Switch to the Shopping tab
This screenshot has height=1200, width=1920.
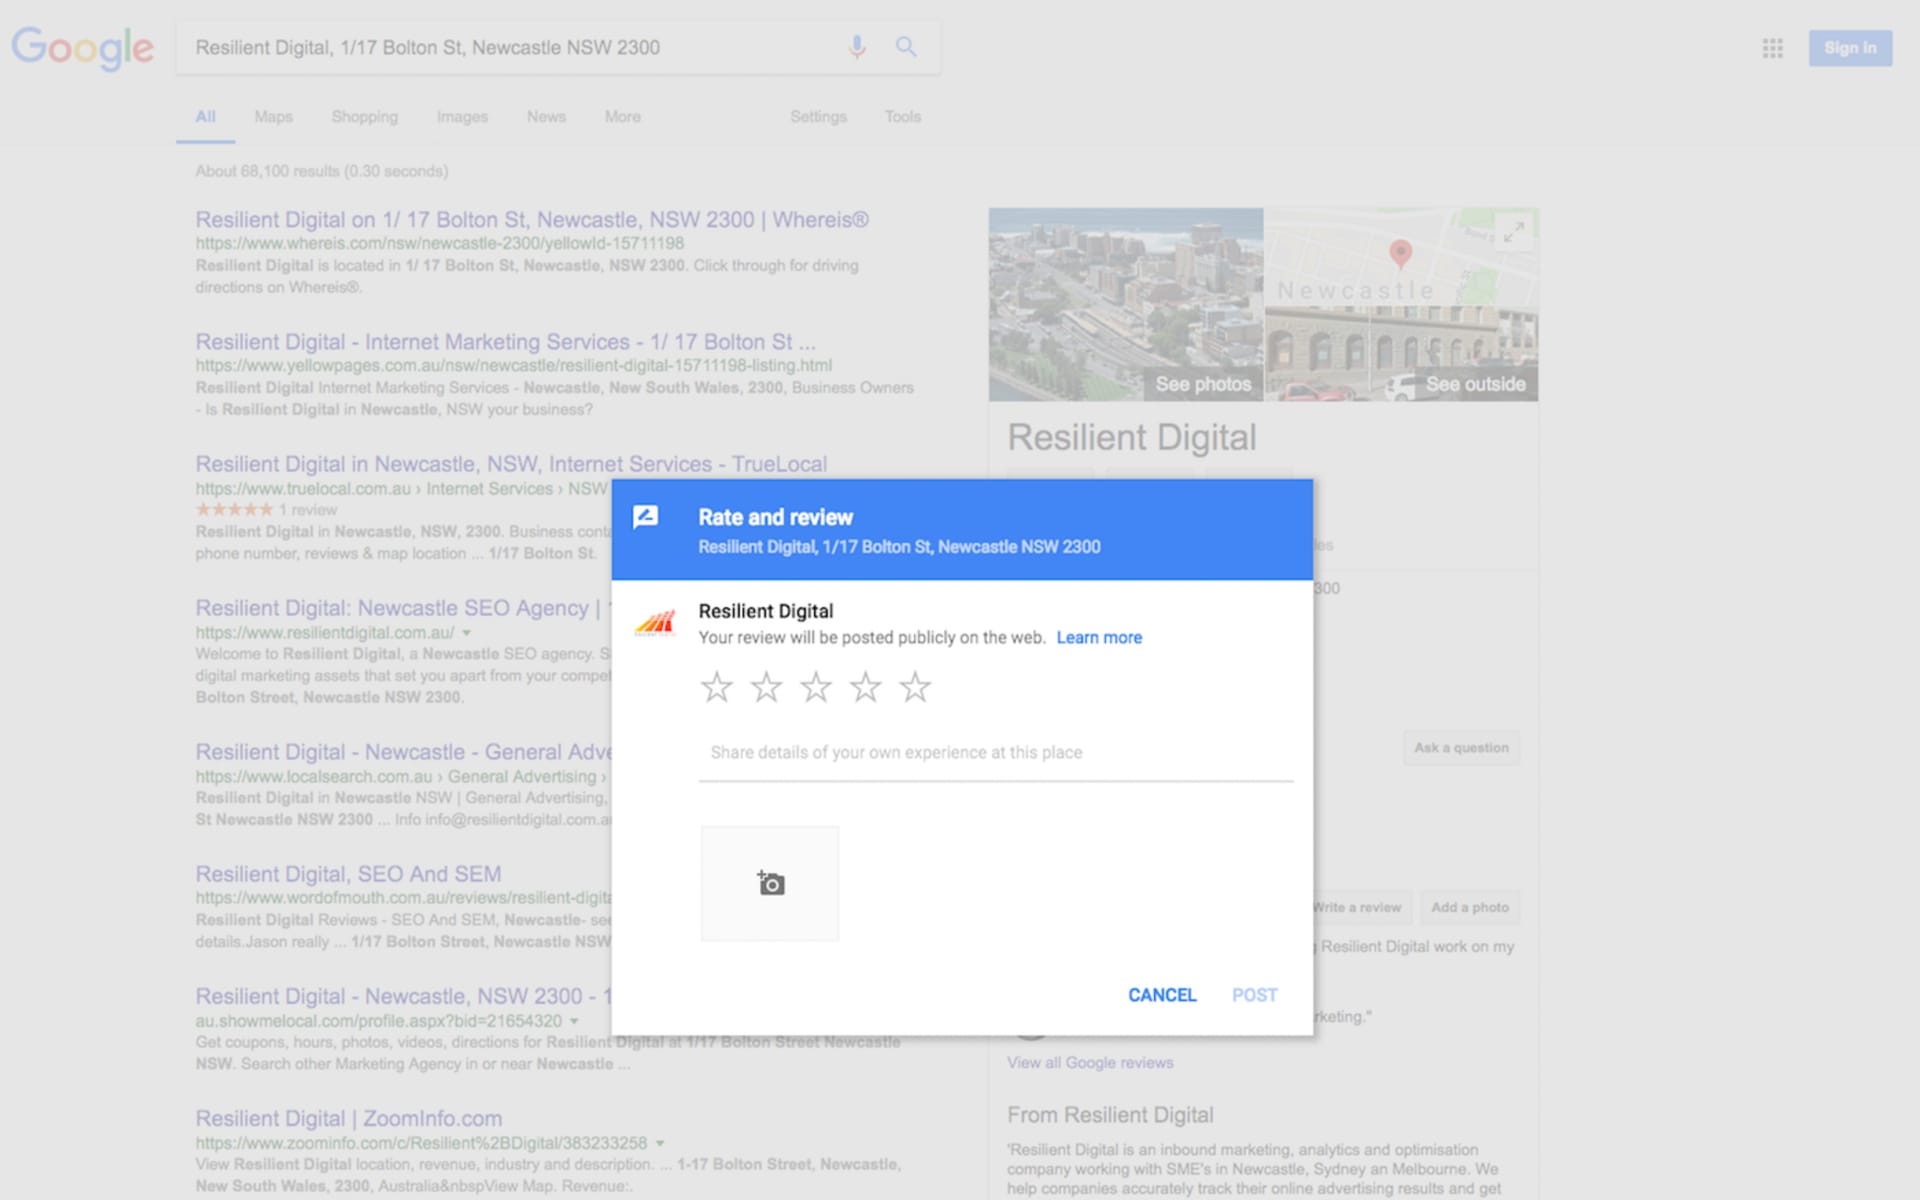[x=365, y=117]
